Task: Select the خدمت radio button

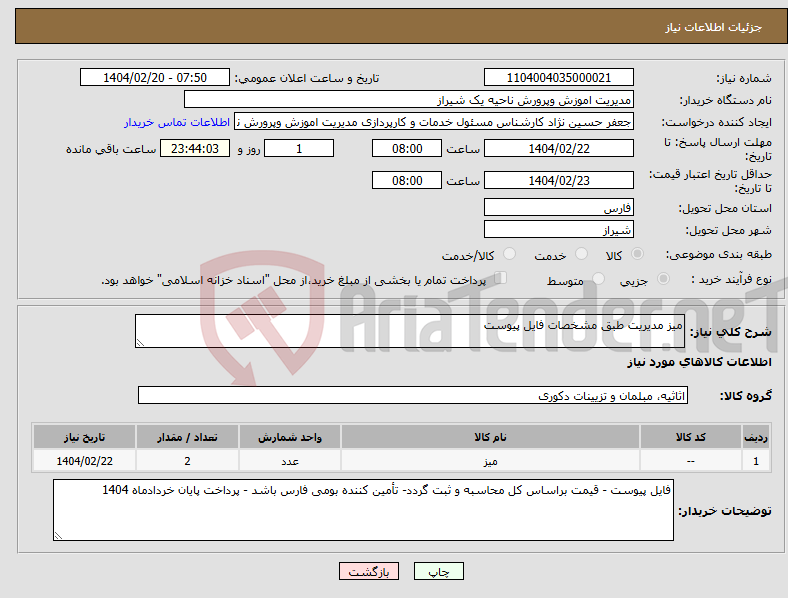Action: (581, 254)
